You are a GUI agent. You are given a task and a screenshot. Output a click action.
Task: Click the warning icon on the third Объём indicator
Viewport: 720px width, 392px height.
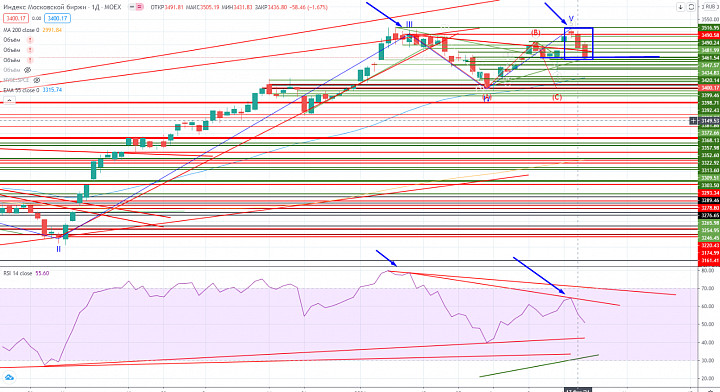tap(30, 60)
